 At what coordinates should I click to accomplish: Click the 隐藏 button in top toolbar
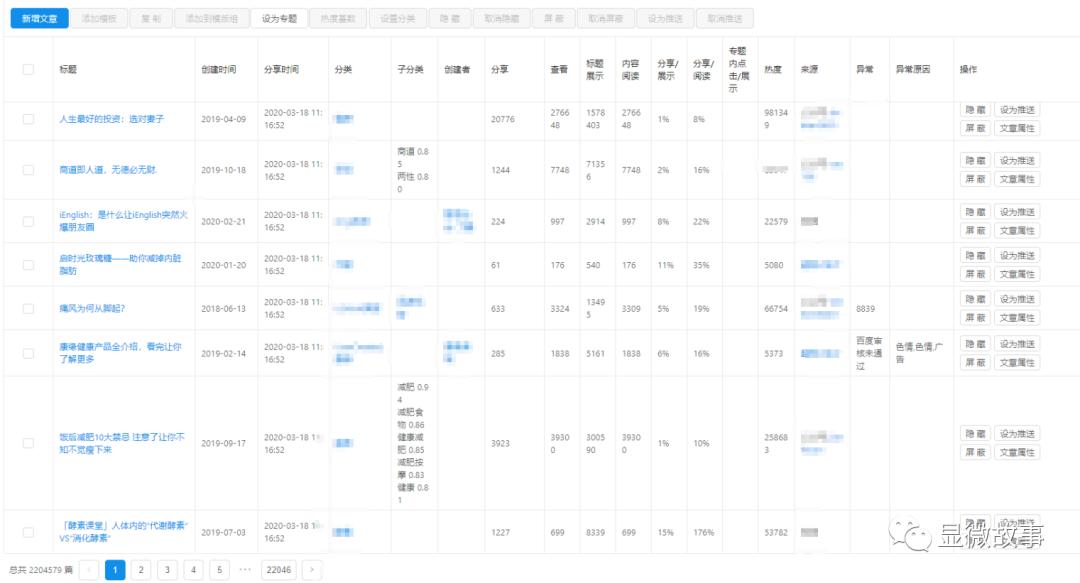tap(450, 19)
